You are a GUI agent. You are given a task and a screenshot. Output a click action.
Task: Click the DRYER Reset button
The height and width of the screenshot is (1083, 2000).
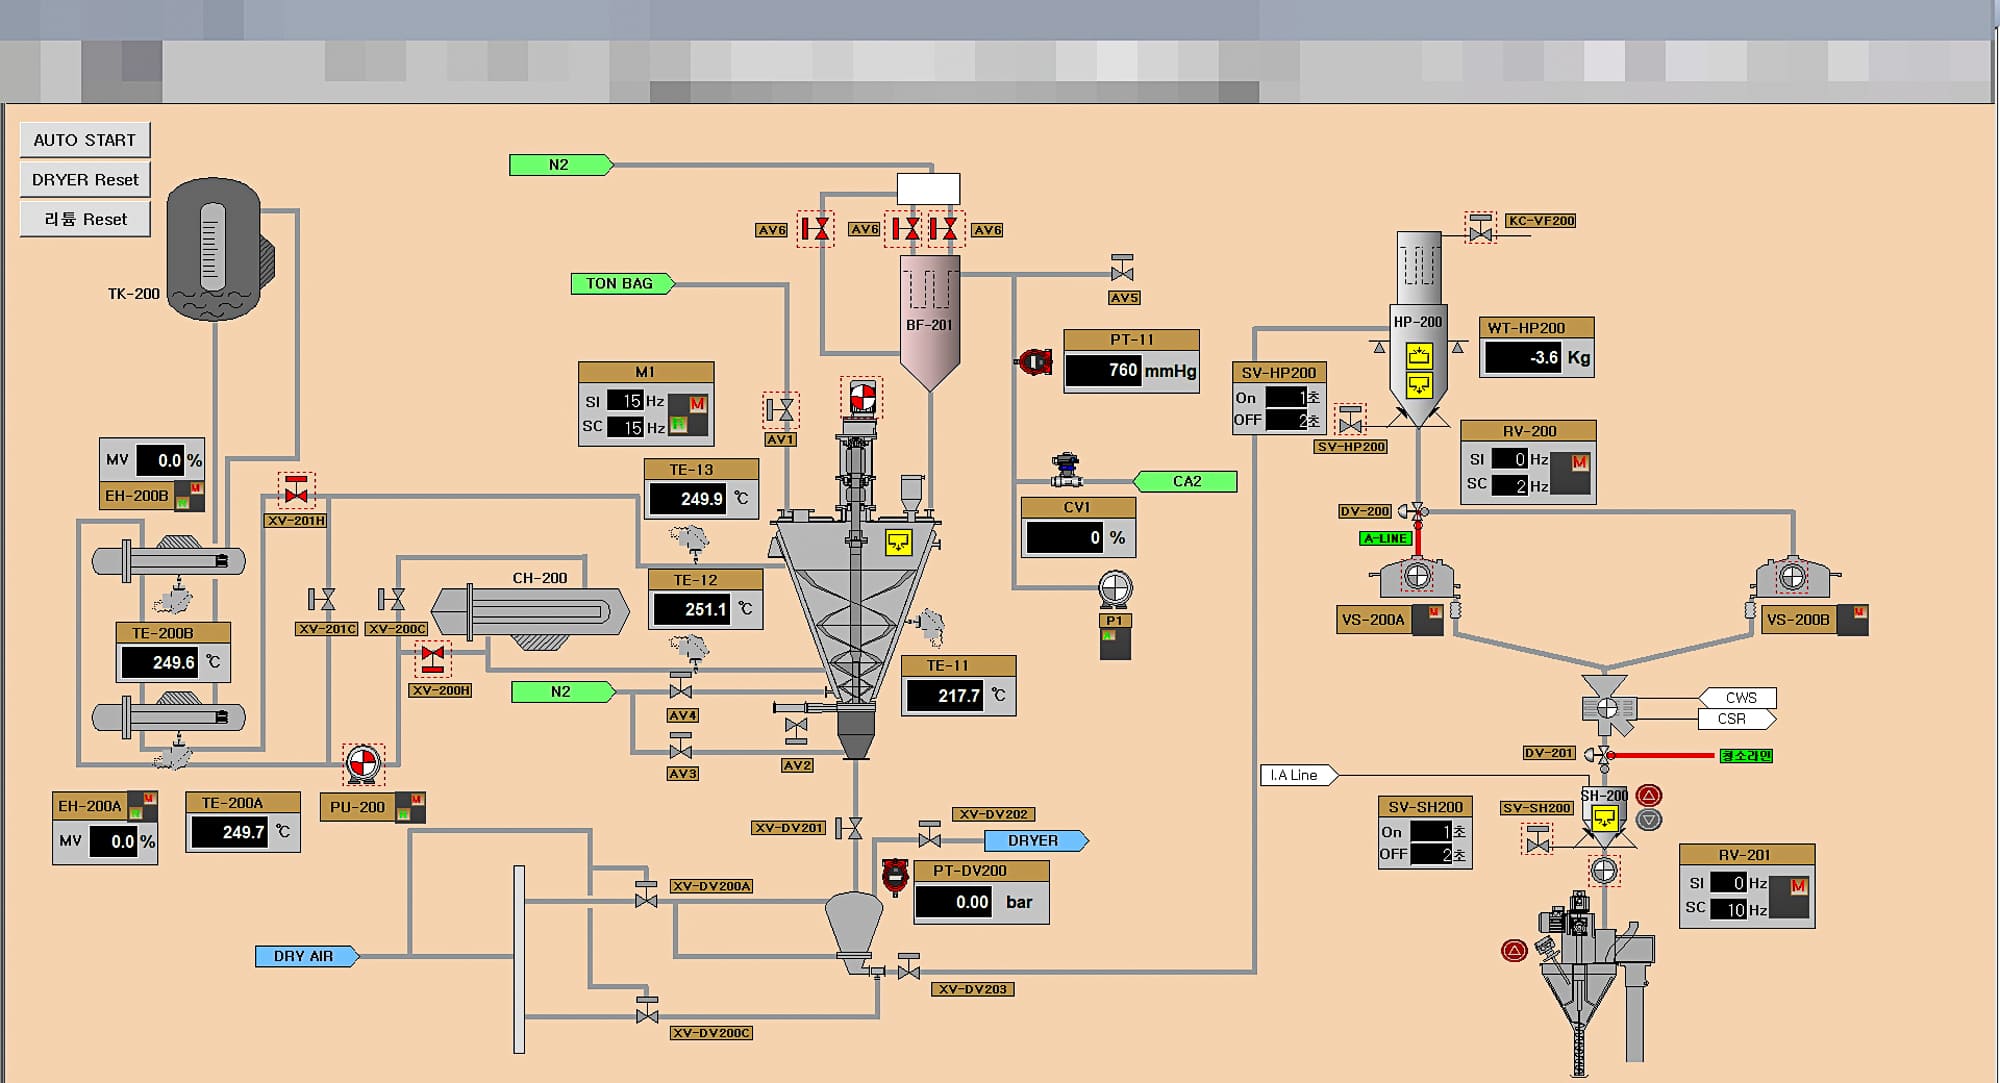click(85, 180)
